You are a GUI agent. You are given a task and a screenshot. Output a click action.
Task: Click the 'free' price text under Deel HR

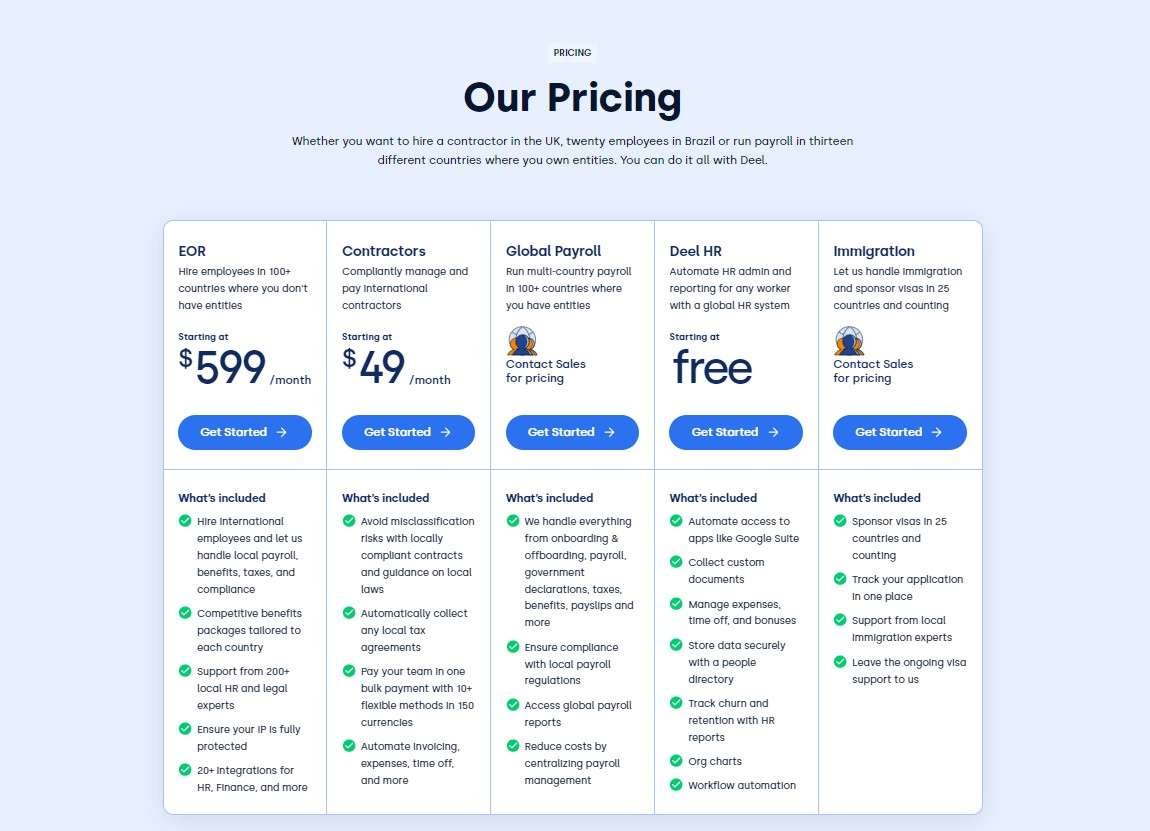point(711,369)
